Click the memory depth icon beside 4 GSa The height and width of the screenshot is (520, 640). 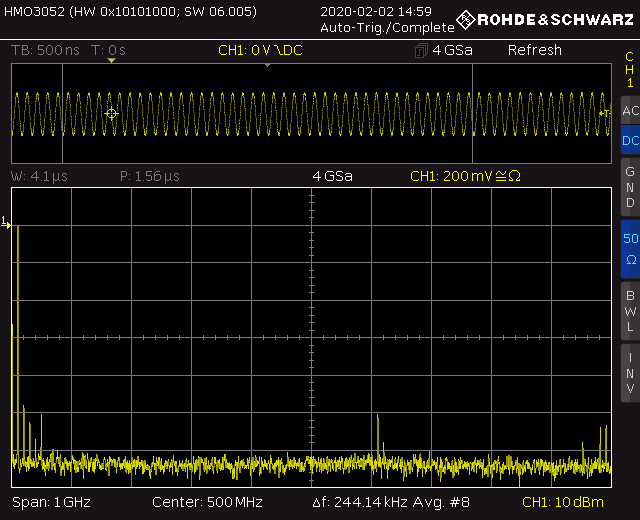coord(419,51)
